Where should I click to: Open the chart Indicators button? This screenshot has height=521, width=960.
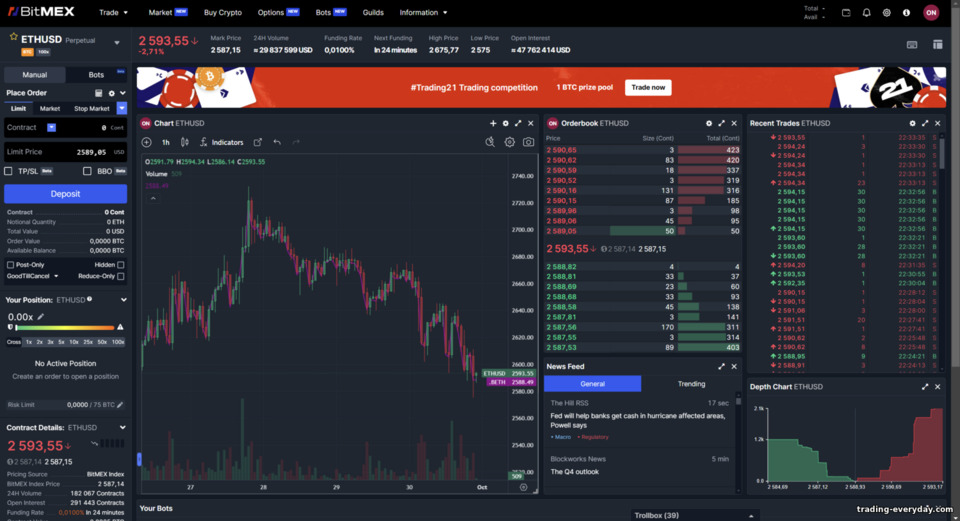(222, 142)
